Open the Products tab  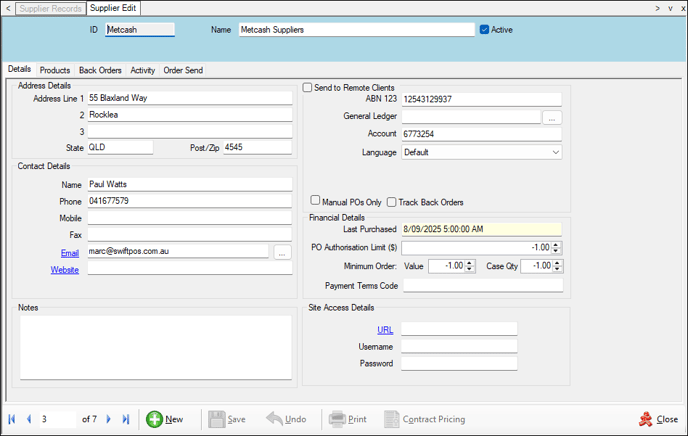(54, 71)
